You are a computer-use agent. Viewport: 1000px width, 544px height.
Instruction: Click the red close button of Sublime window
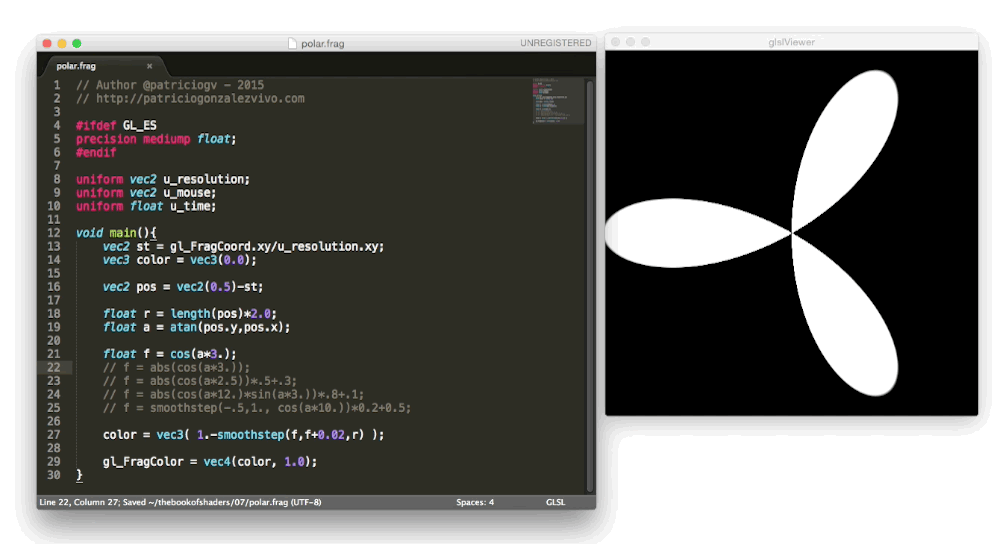click(47, 43)
